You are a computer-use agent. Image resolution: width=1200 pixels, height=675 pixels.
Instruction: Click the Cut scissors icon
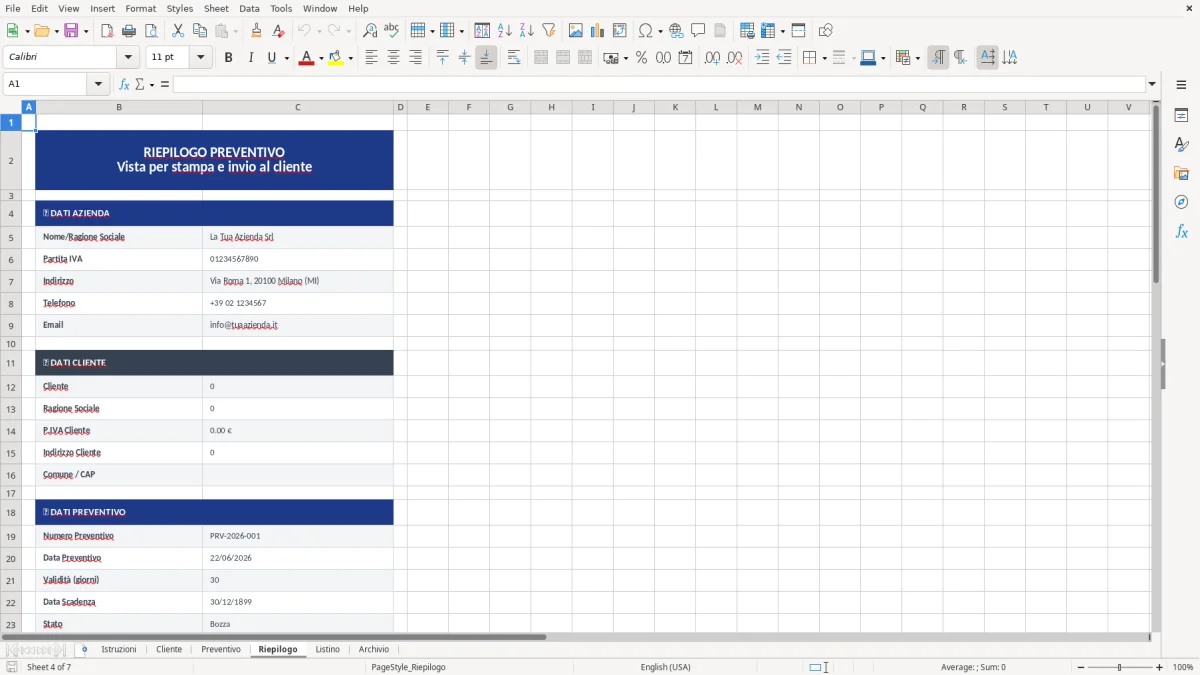coord(177,31)
